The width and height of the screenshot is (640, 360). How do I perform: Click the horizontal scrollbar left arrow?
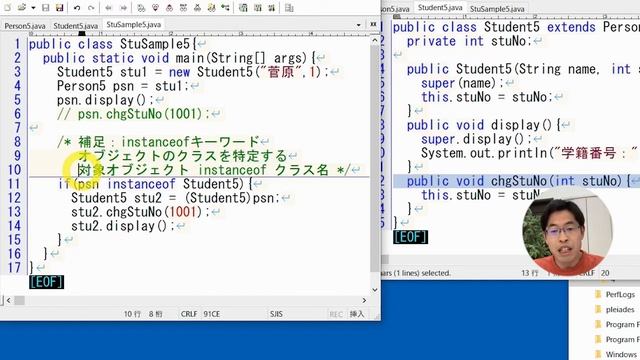[8, 300]
